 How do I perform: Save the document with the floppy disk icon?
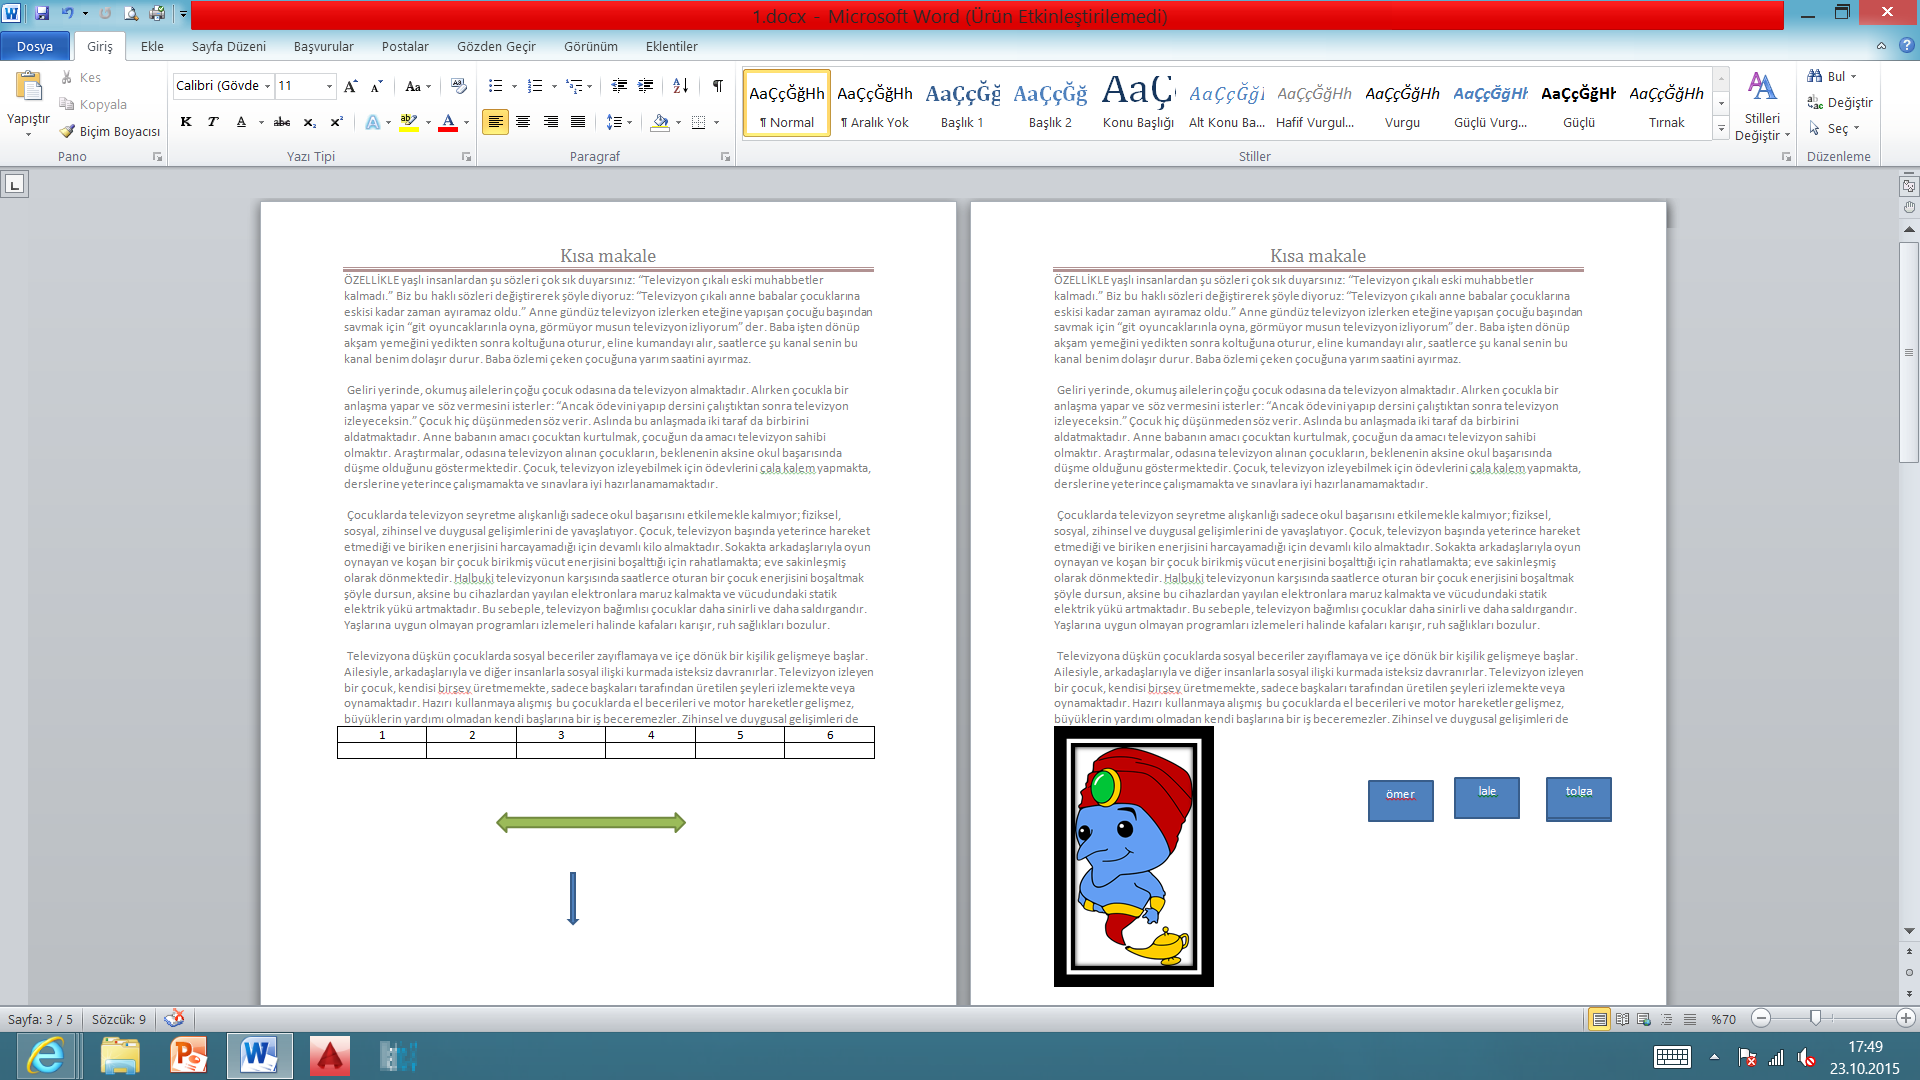click(x=42, y=13)
